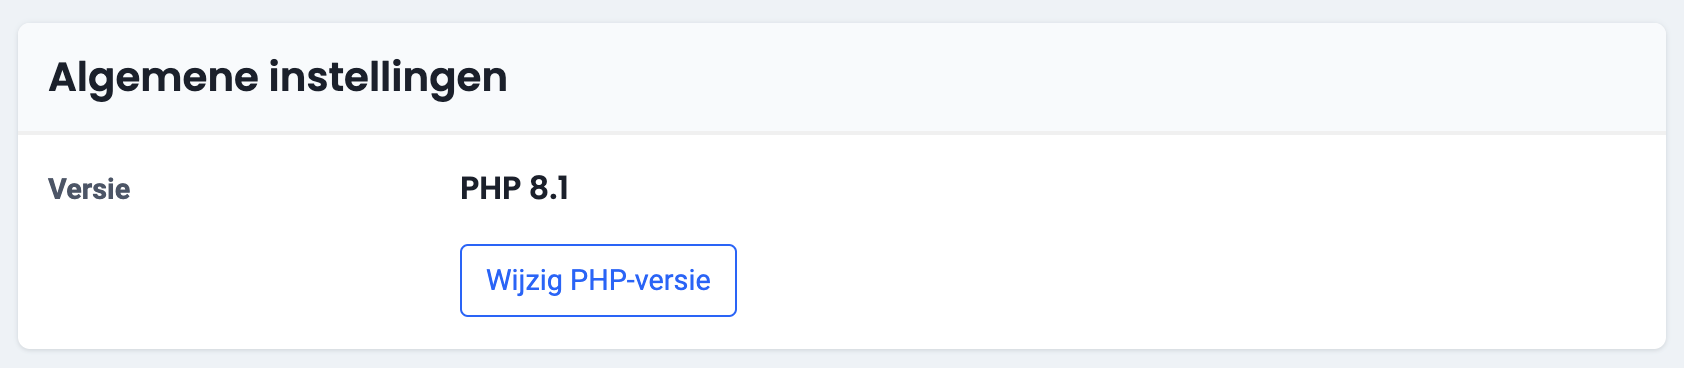The height and width of the screenshot is (368, 1684).
Task: Click the Versie label
Action: pyautogui.click(x=89, y=189)
